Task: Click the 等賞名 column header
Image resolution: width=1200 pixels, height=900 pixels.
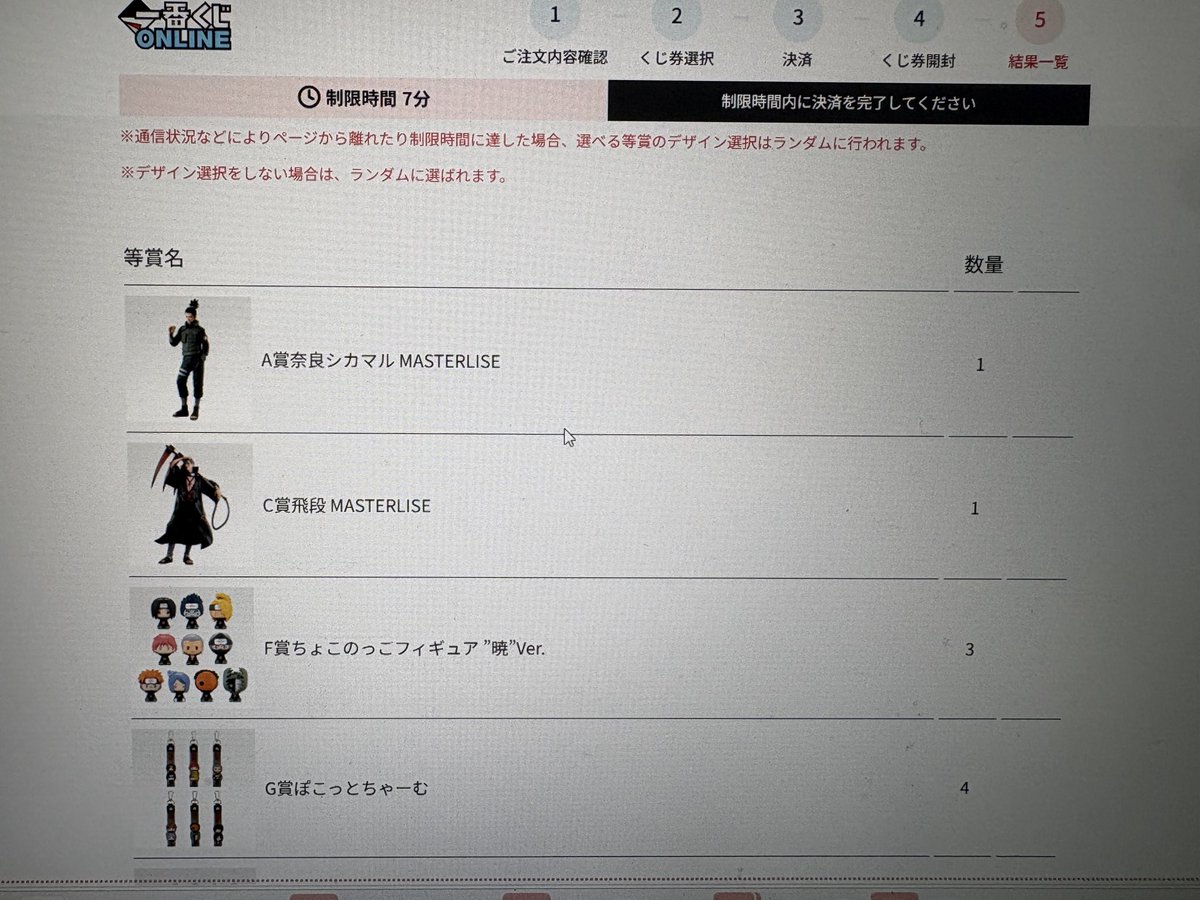Action: 153,257
